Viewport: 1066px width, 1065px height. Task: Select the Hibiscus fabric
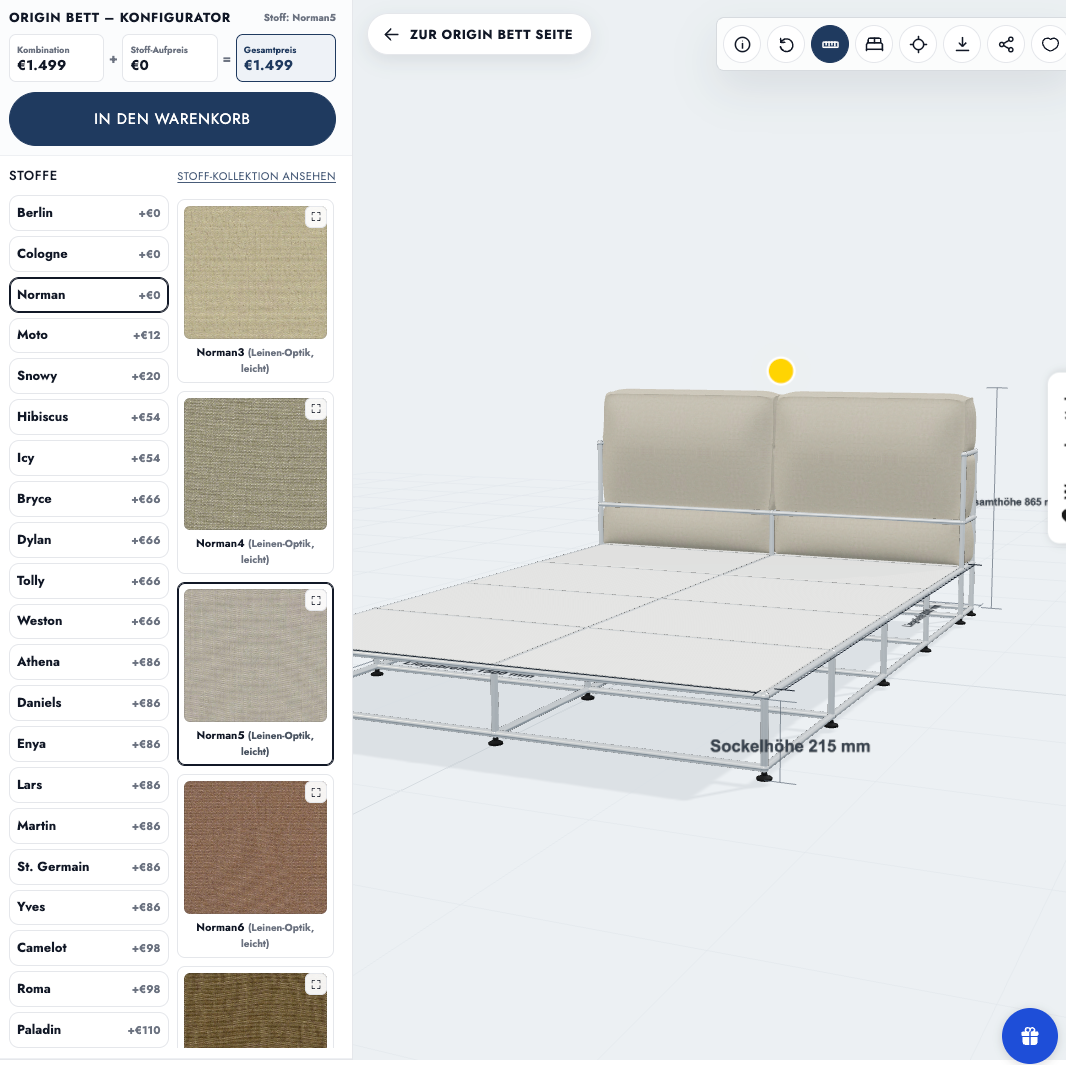click(89, 417)
